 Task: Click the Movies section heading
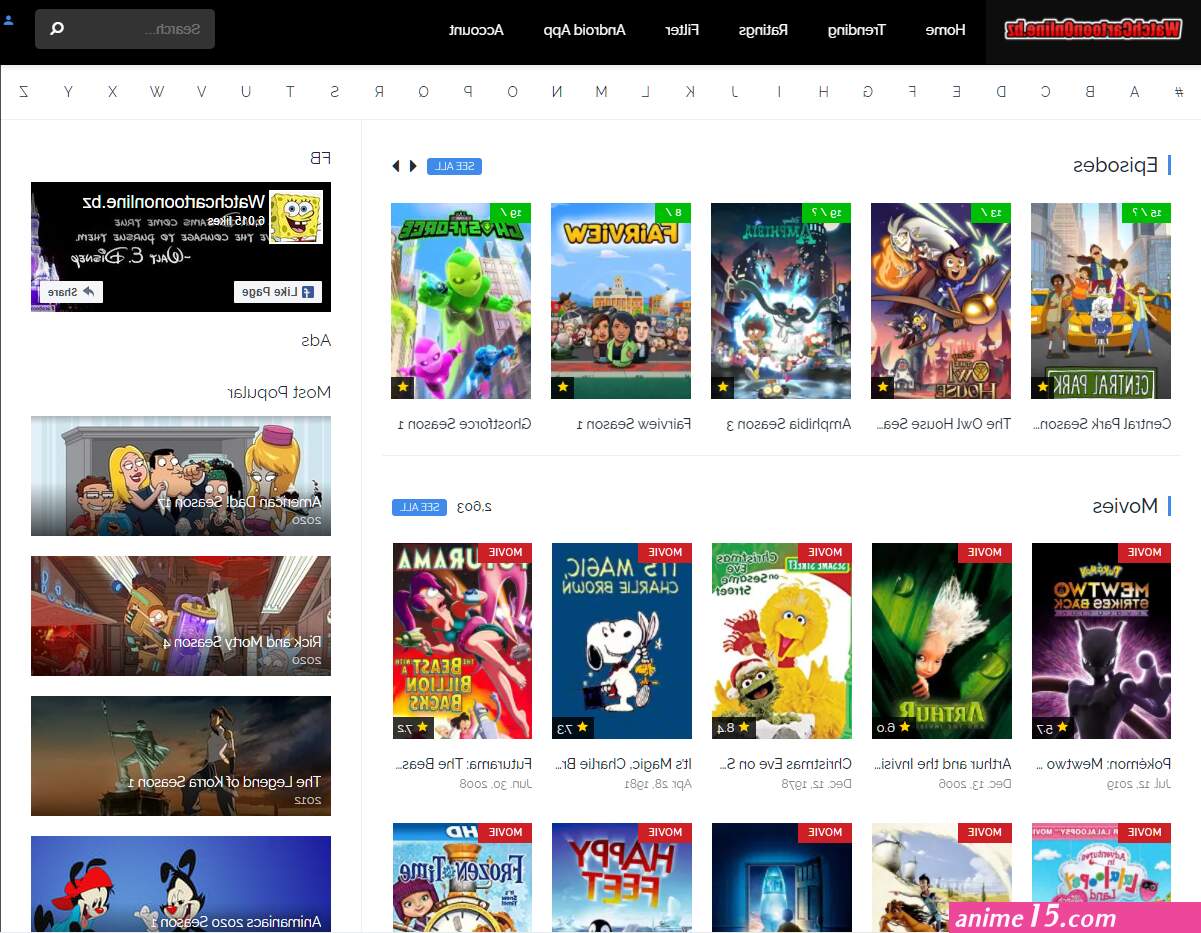(1125, 507)
